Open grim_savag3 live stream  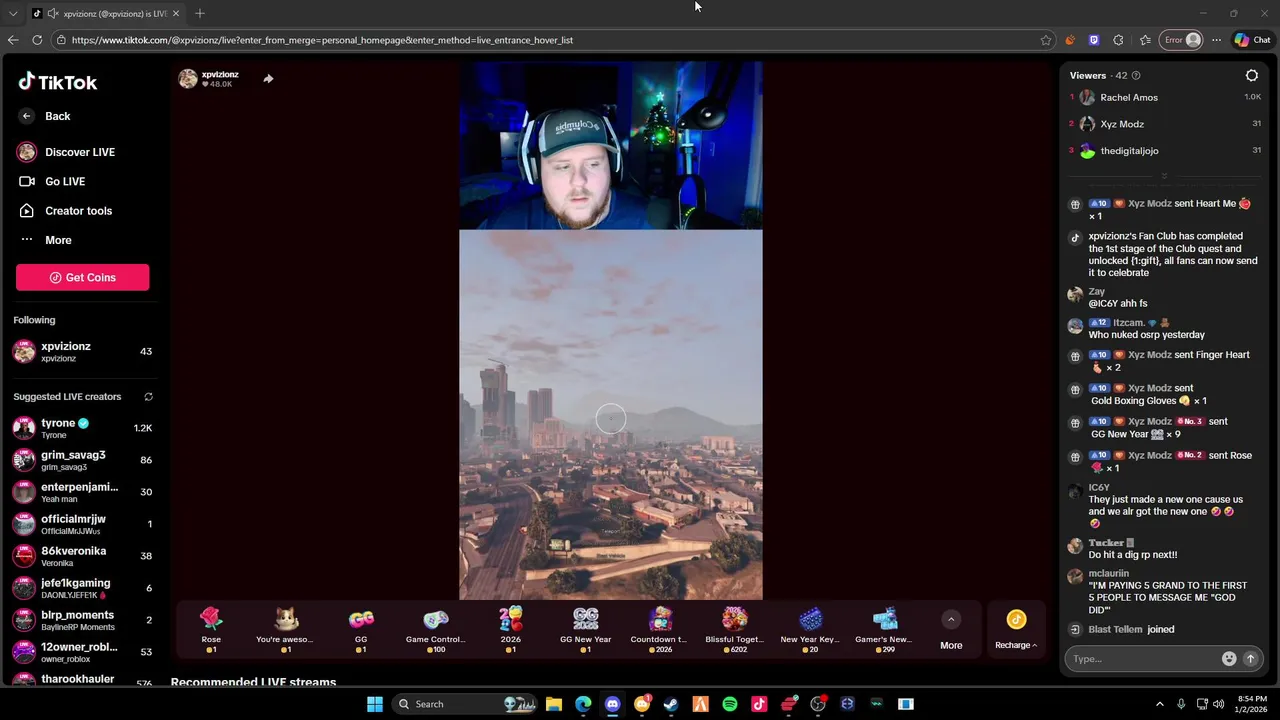tap(82, 460)
